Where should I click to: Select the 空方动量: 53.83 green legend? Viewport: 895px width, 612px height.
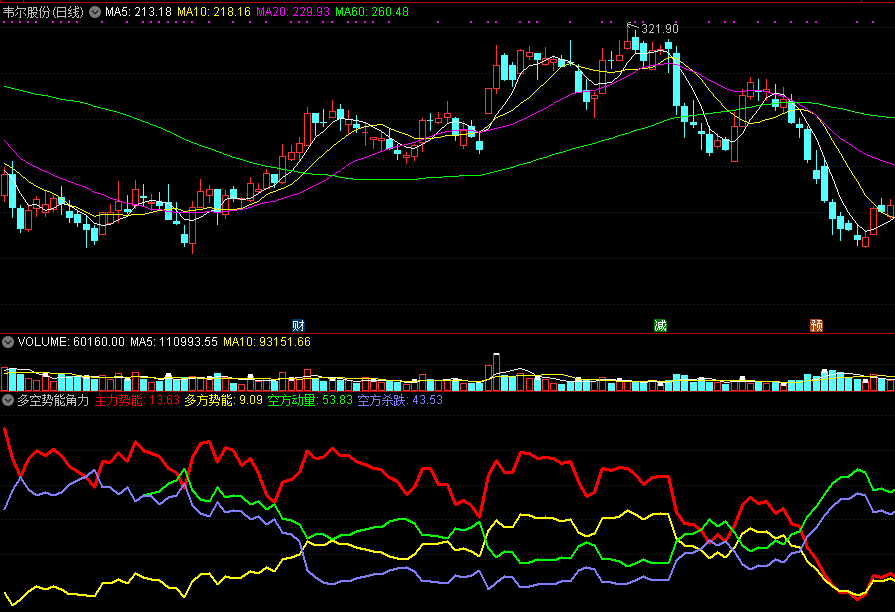click(x=310, y=400)
